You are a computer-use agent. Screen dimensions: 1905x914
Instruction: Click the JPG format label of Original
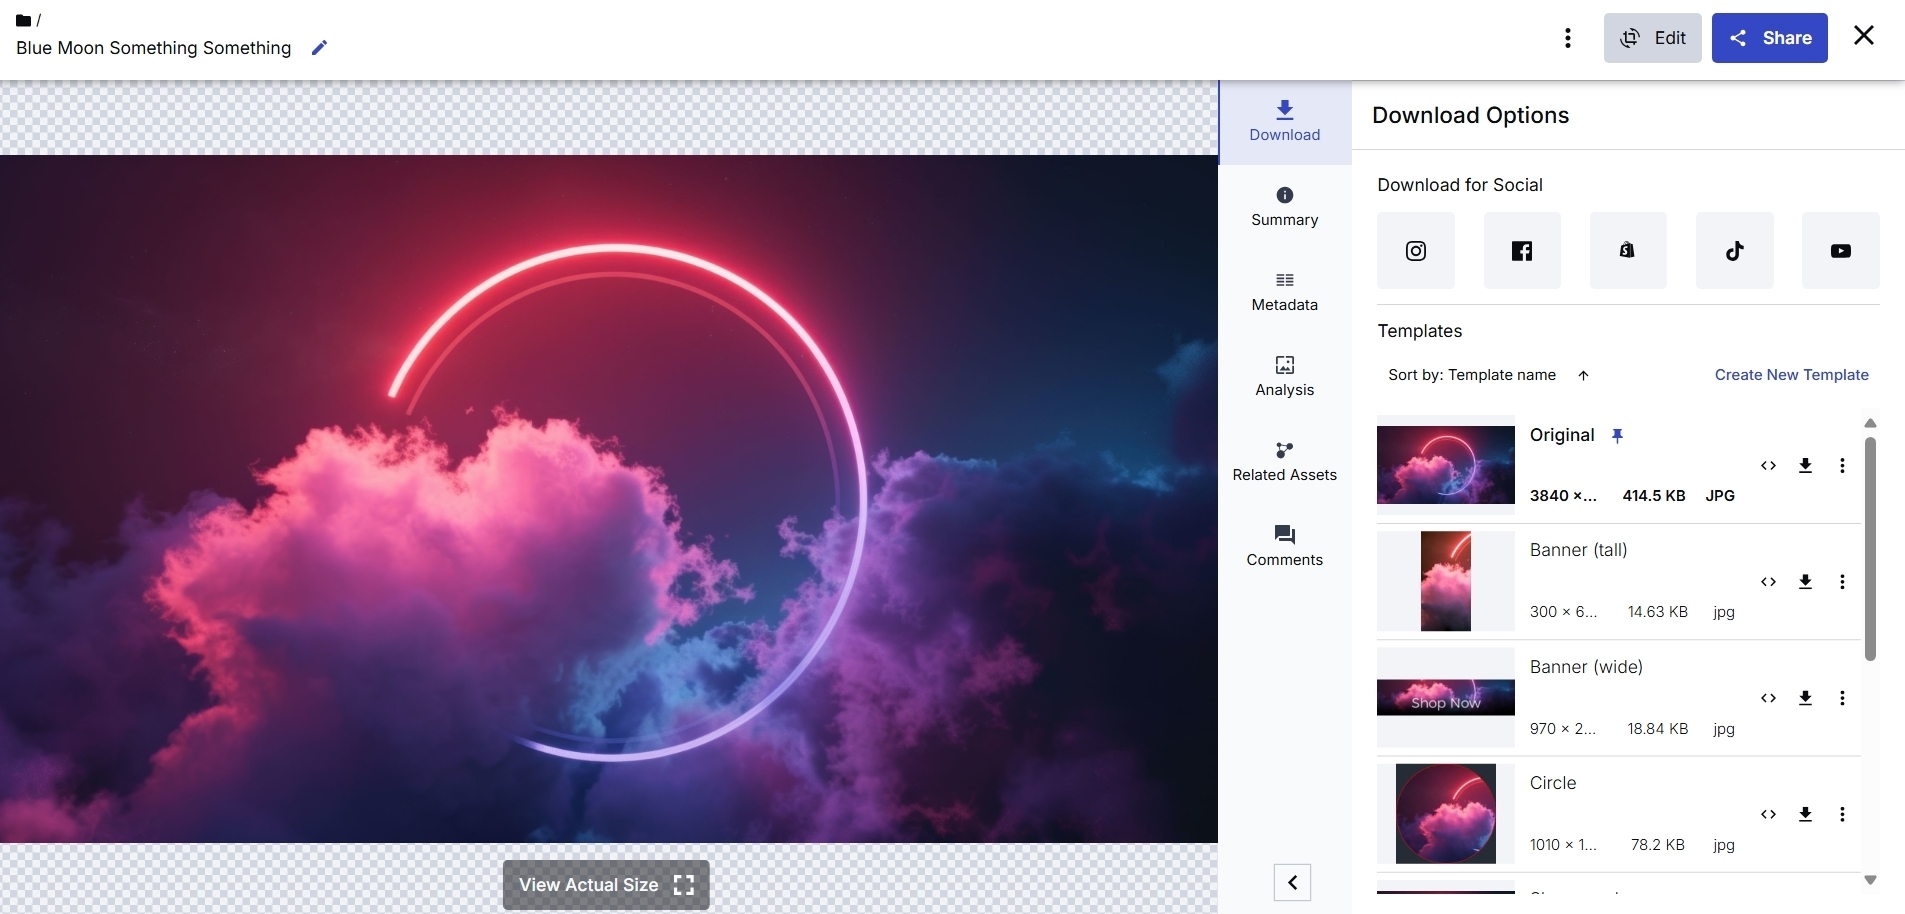(1720, 496)
